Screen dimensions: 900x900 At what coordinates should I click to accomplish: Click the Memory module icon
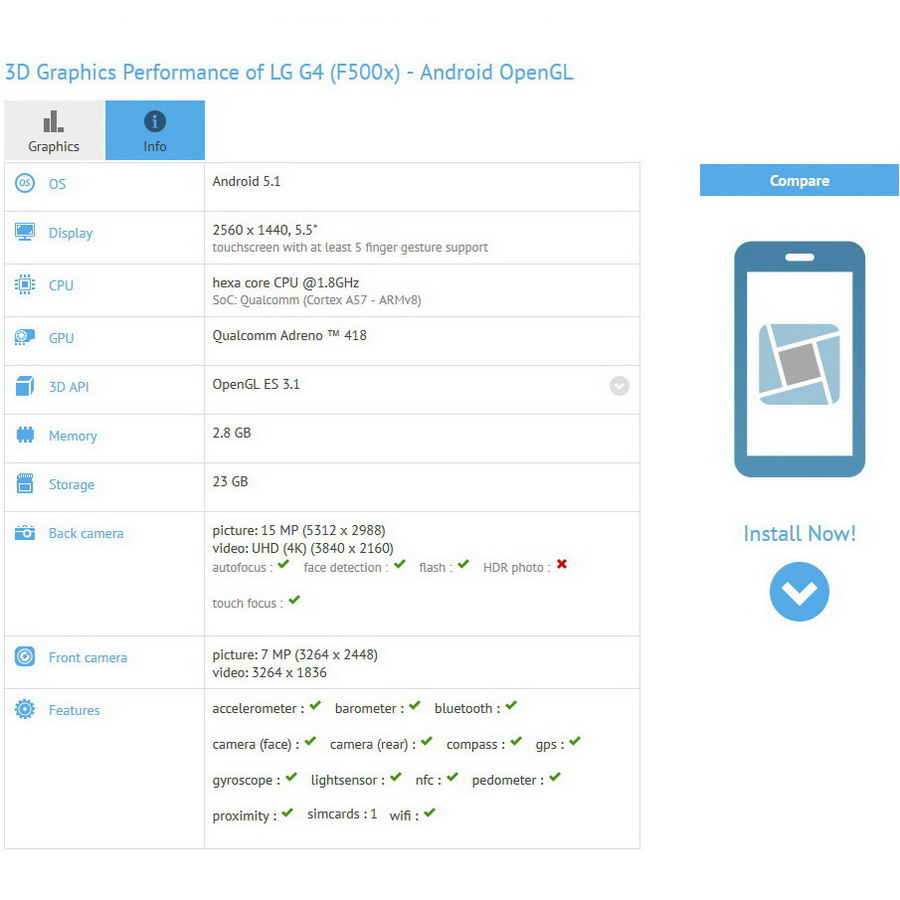pyautogui.click(x=25, y=435)
